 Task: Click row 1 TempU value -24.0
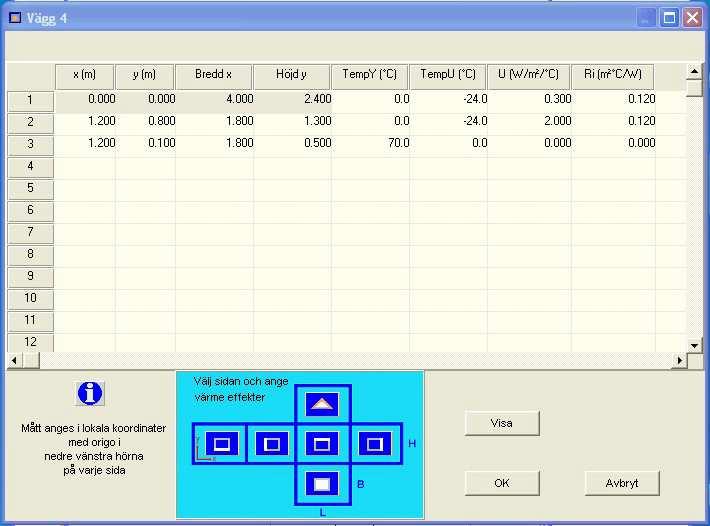(449, 101)
